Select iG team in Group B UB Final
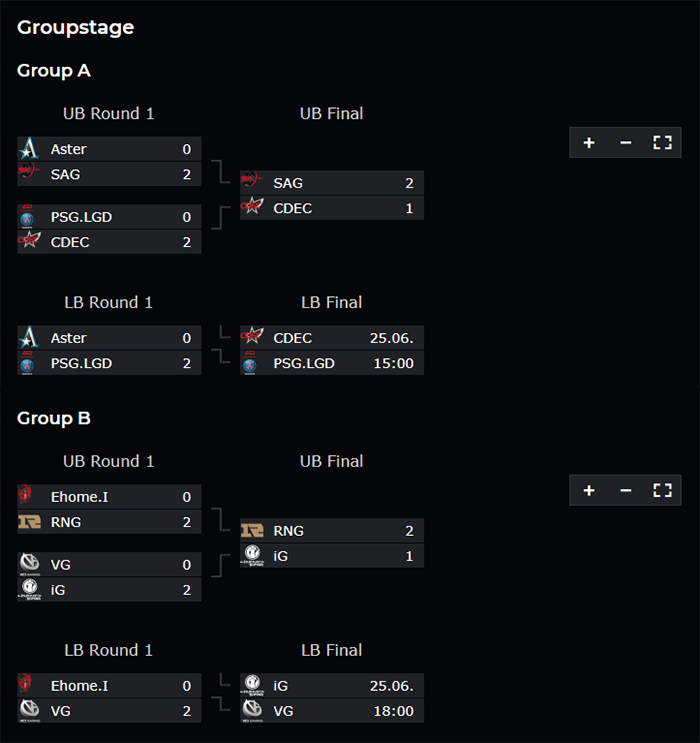Viewport: 700px width, 743px height. click(332, 556)
